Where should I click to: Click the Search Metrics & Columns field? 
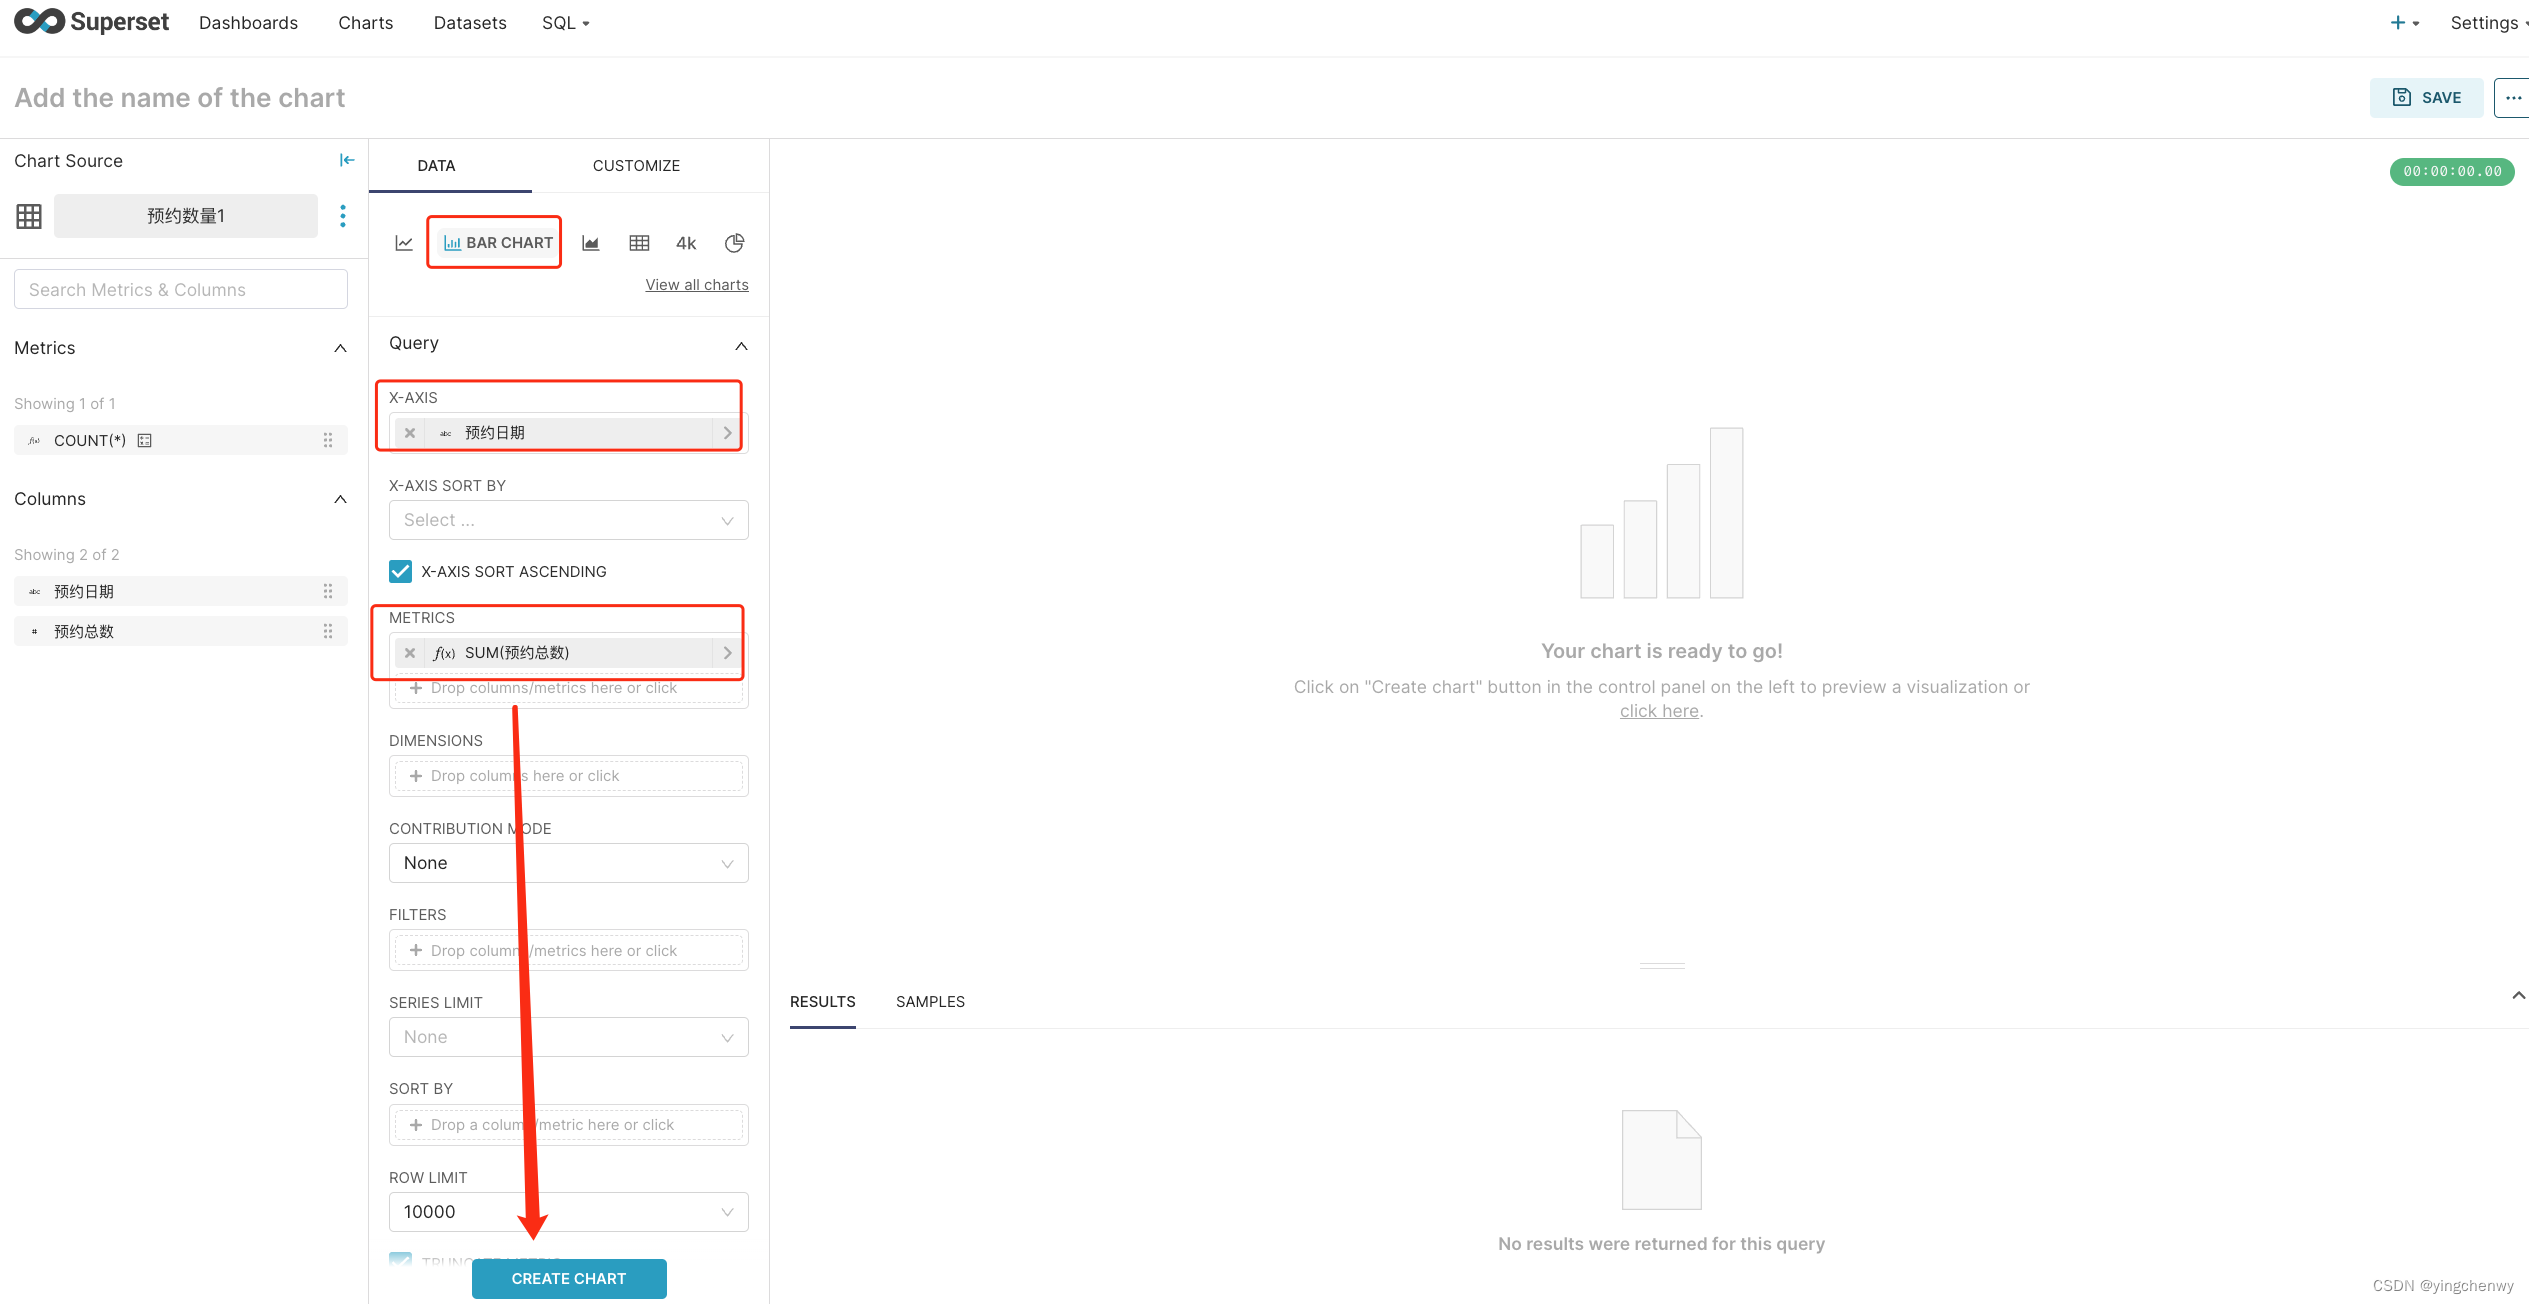(x=181, y=290)
